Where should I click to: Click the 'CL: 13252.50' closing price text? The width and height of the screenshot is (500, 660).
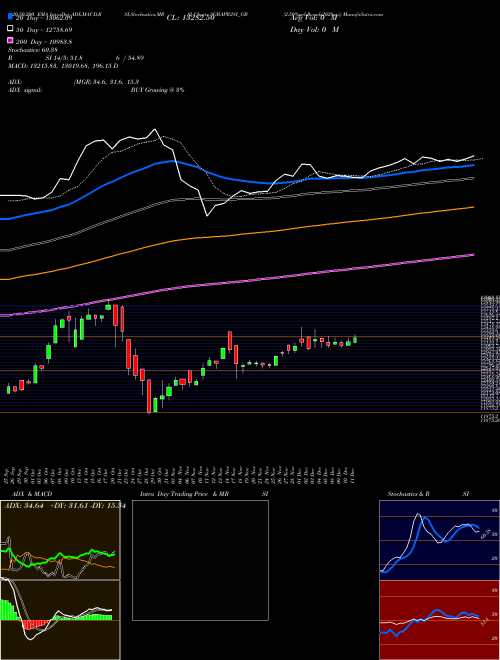[x=191, y=18]
